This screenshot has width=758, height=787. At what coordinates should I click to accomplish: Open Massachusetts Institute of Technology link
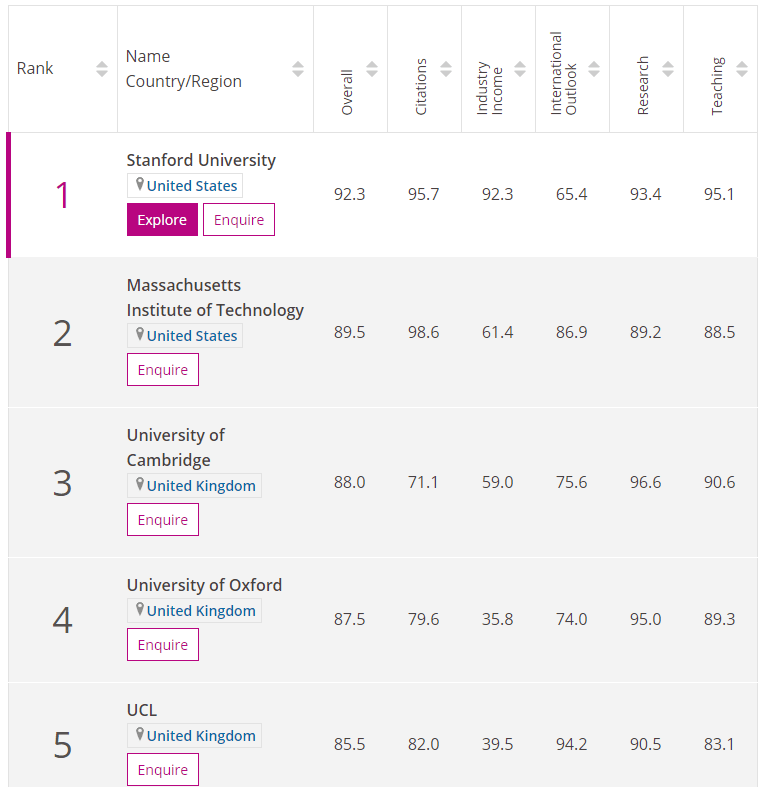pos(215,298)
